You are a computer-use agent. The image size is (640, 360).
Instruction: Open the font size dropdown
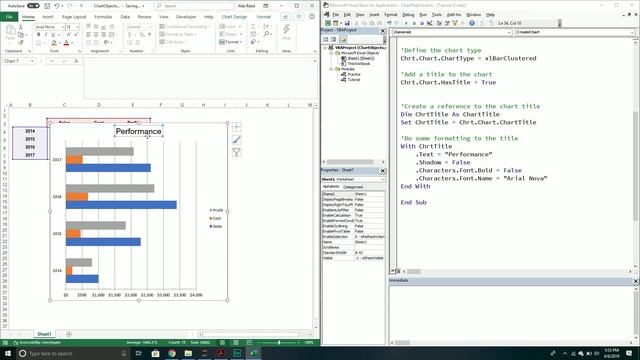pos(78,27)
